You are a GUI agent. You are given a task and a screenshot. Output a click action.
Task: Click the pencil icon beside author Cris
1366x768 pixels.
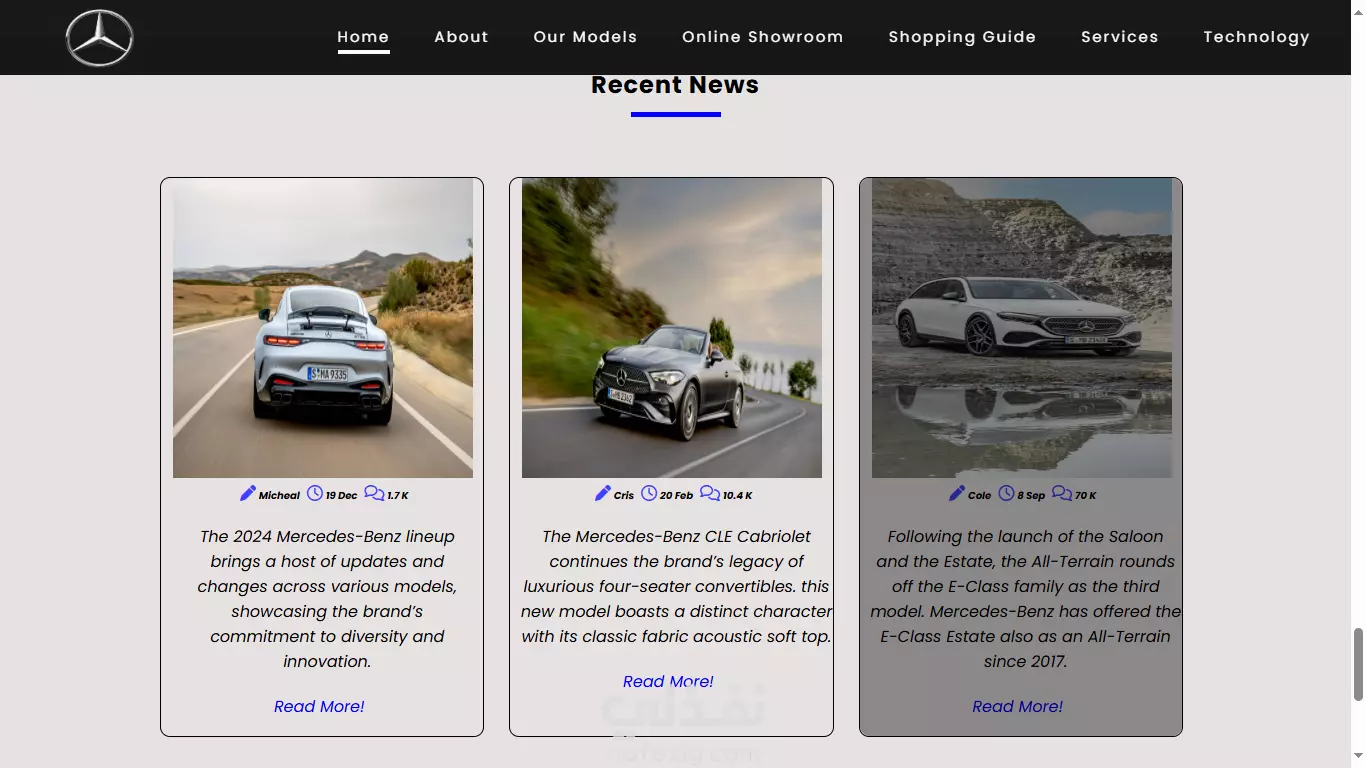click(x=603, y=493)
